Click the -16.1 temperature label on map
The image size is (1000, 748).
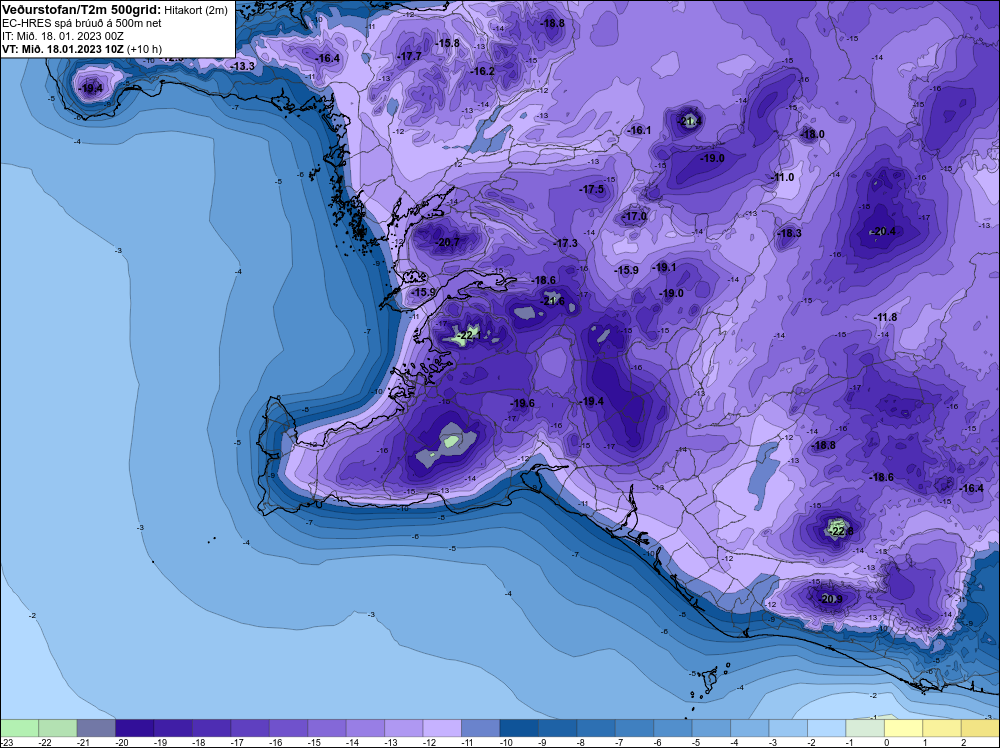pyautogui.click(x=639, y=130)
